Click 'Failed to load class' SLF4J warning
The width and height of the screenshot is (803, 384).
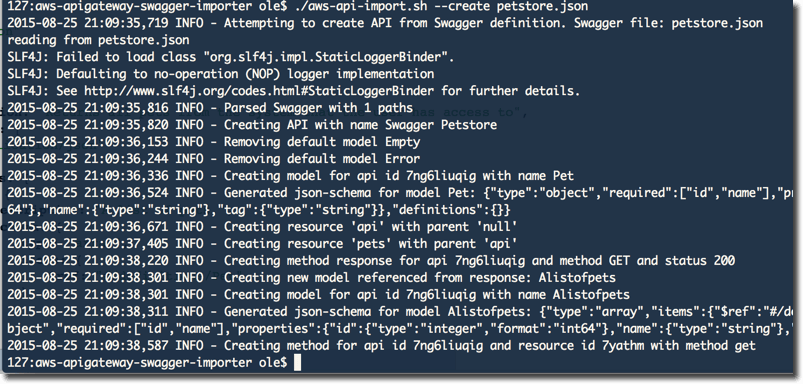click(x=231, y=57)
